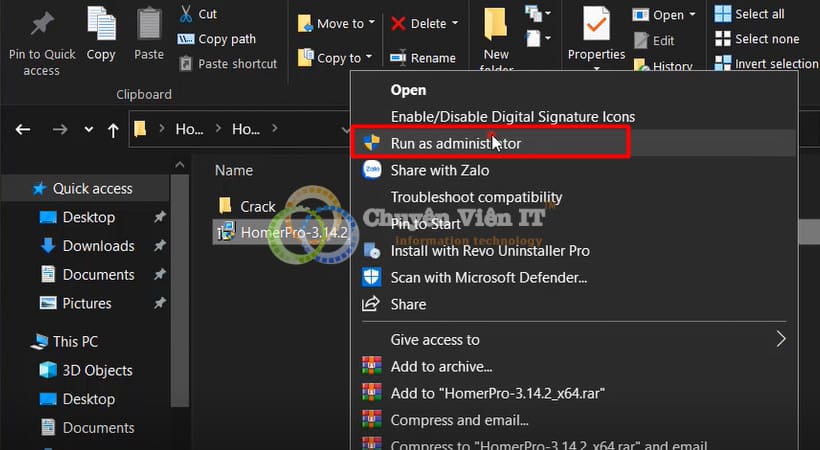This screenshot has width=820, height=450.
Task: Click Select none in ribbon
Action: [x=757, y=39]
